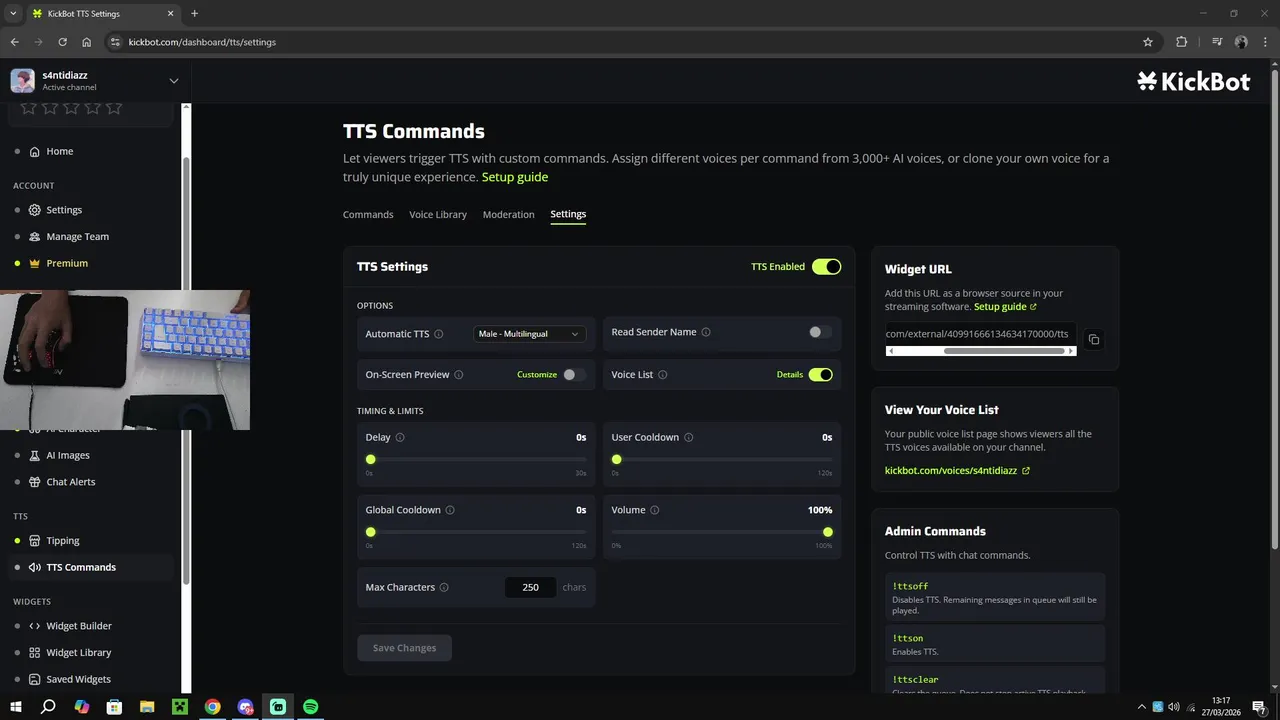
Task: Click the Saved Widgets icon
Action: (35, 679)
